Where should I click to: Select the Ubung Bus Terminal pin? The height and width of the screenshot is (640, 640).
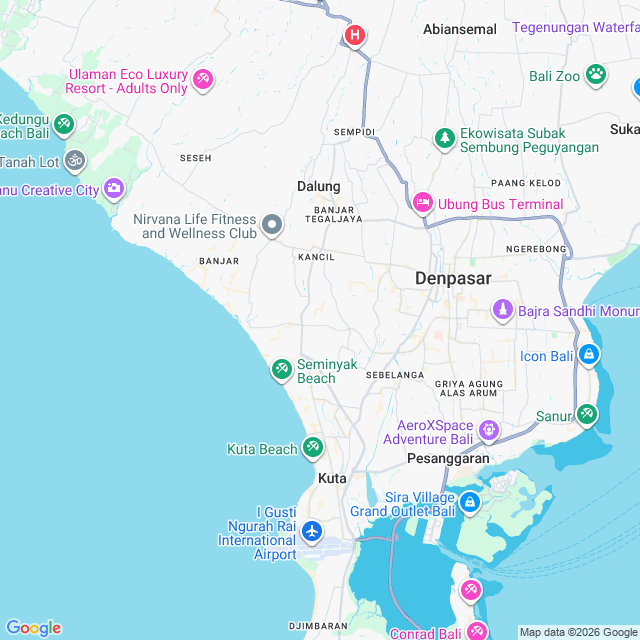pos(423,203)
